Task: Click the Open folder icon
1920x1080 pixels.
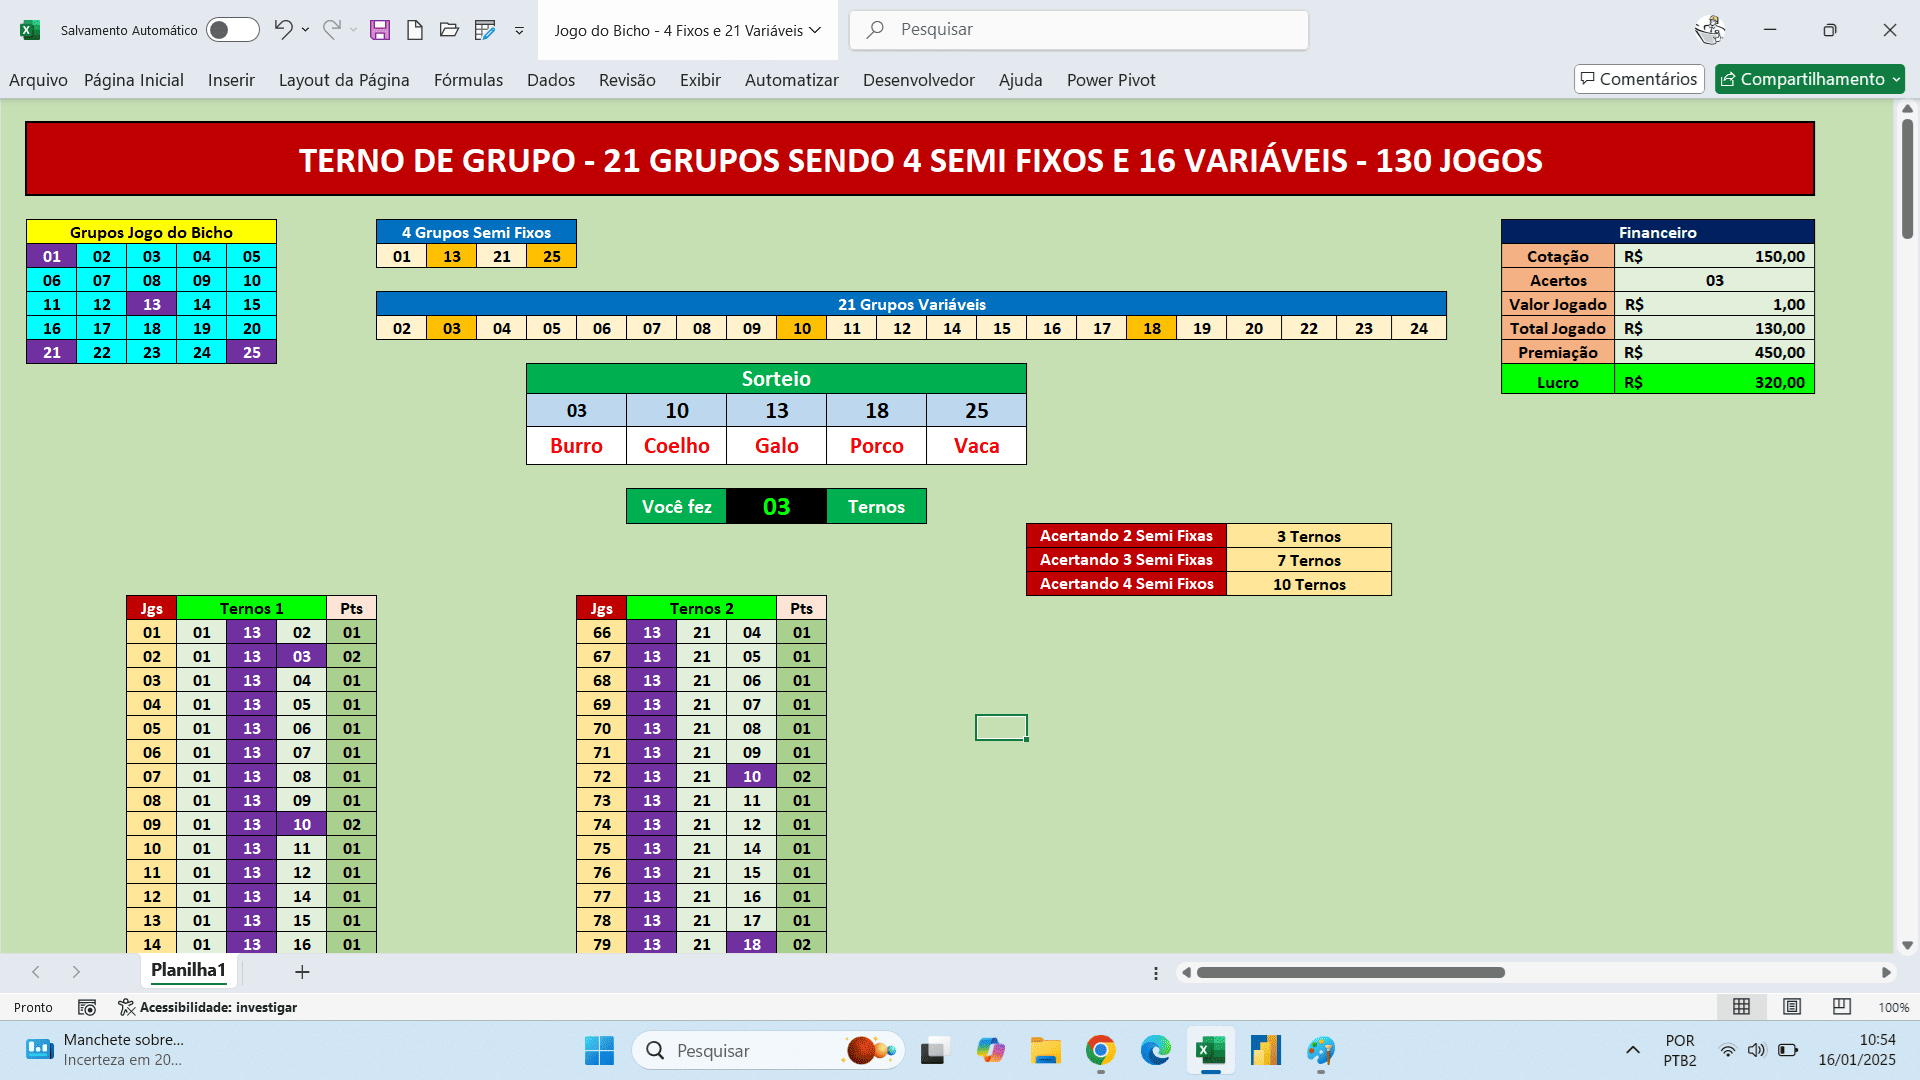Action: pyautogui.click(x=449, y=30)
